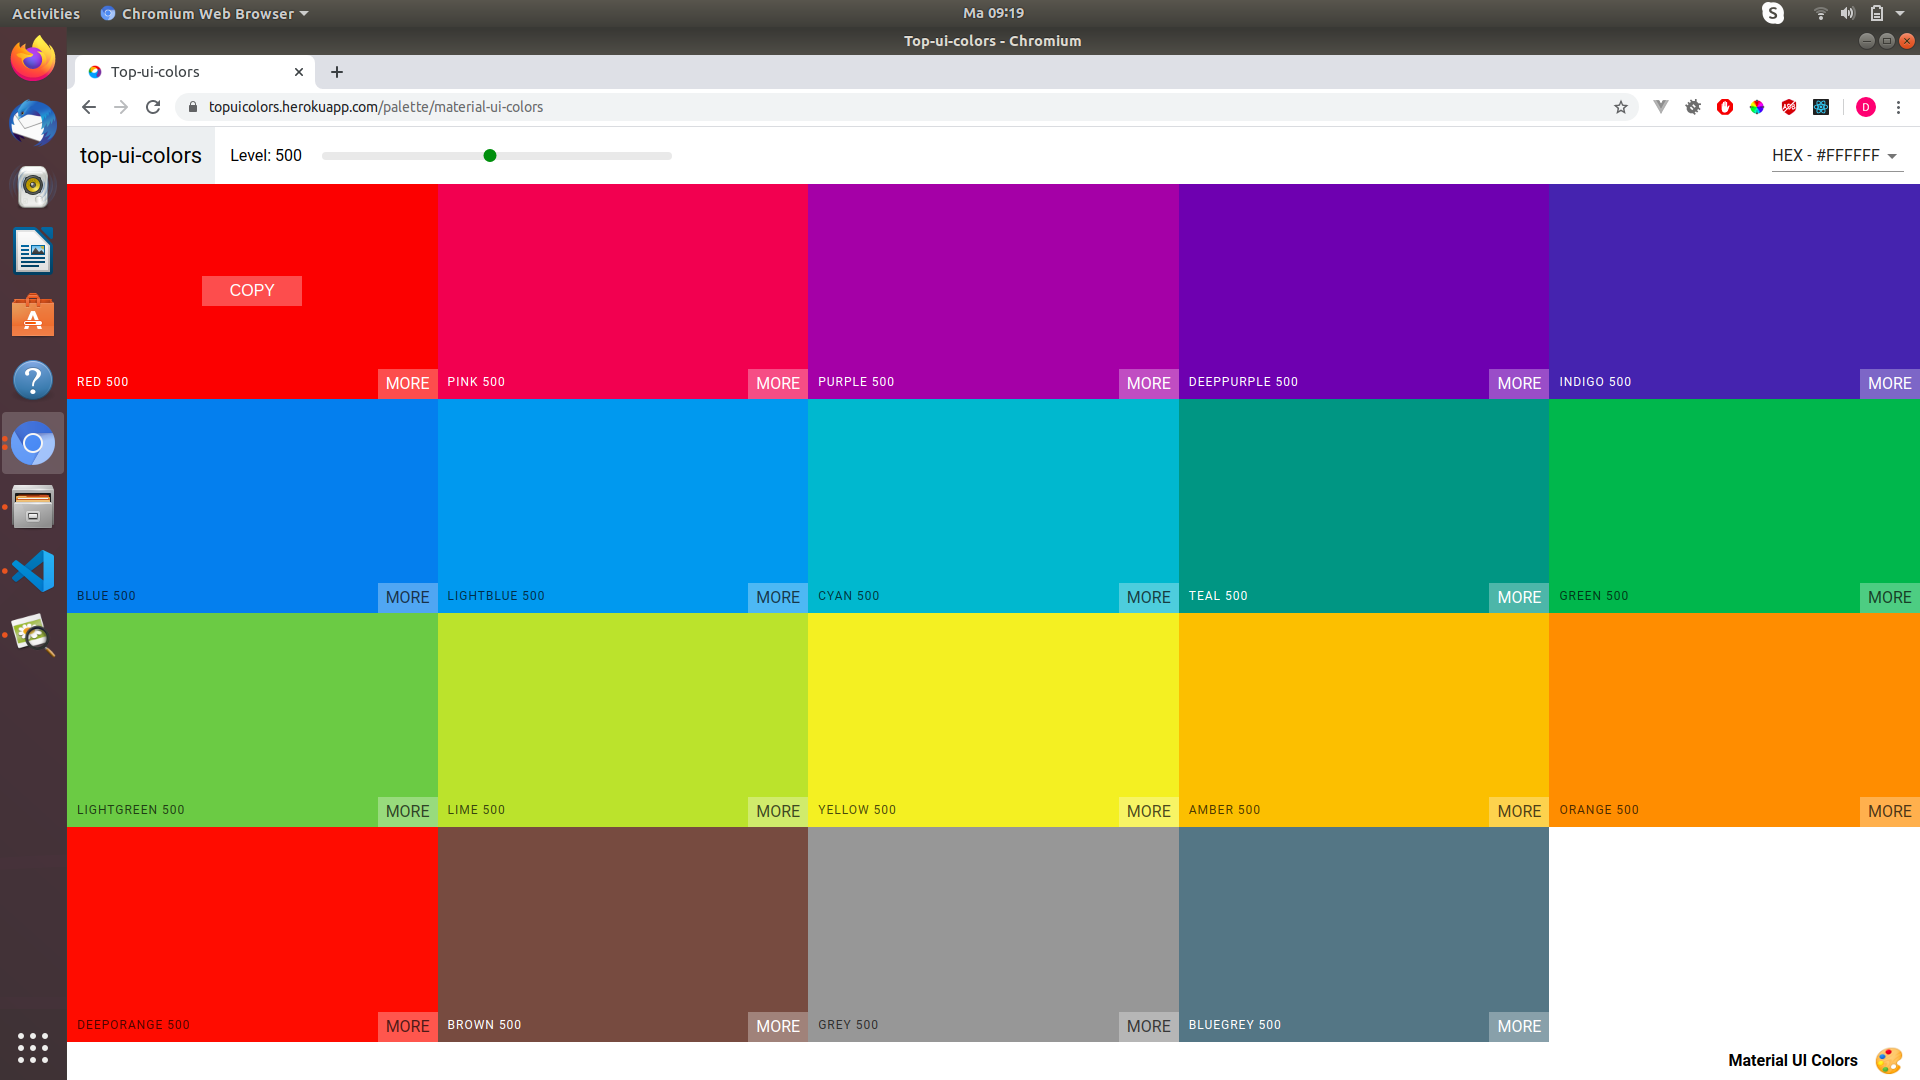The width and height of the screenshot is (1920, 1080).
Task: Expand the system status menu arrow
Action: coord(1900,13)
